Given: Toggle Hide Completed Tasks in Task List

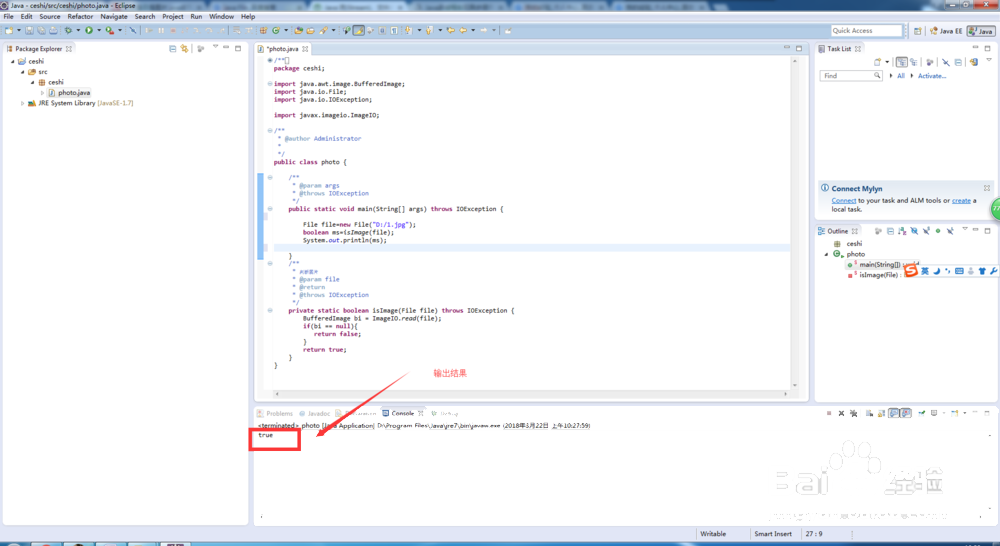Looking at the screenshot, I should tap(945, 62).
